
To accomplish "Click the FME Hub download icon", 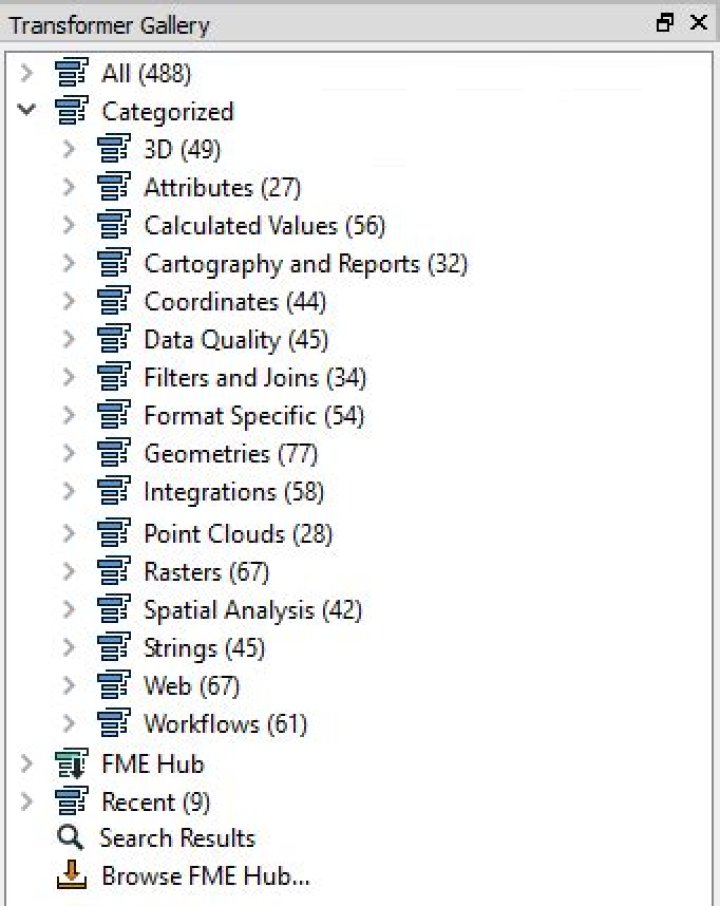I will [72, 764].
